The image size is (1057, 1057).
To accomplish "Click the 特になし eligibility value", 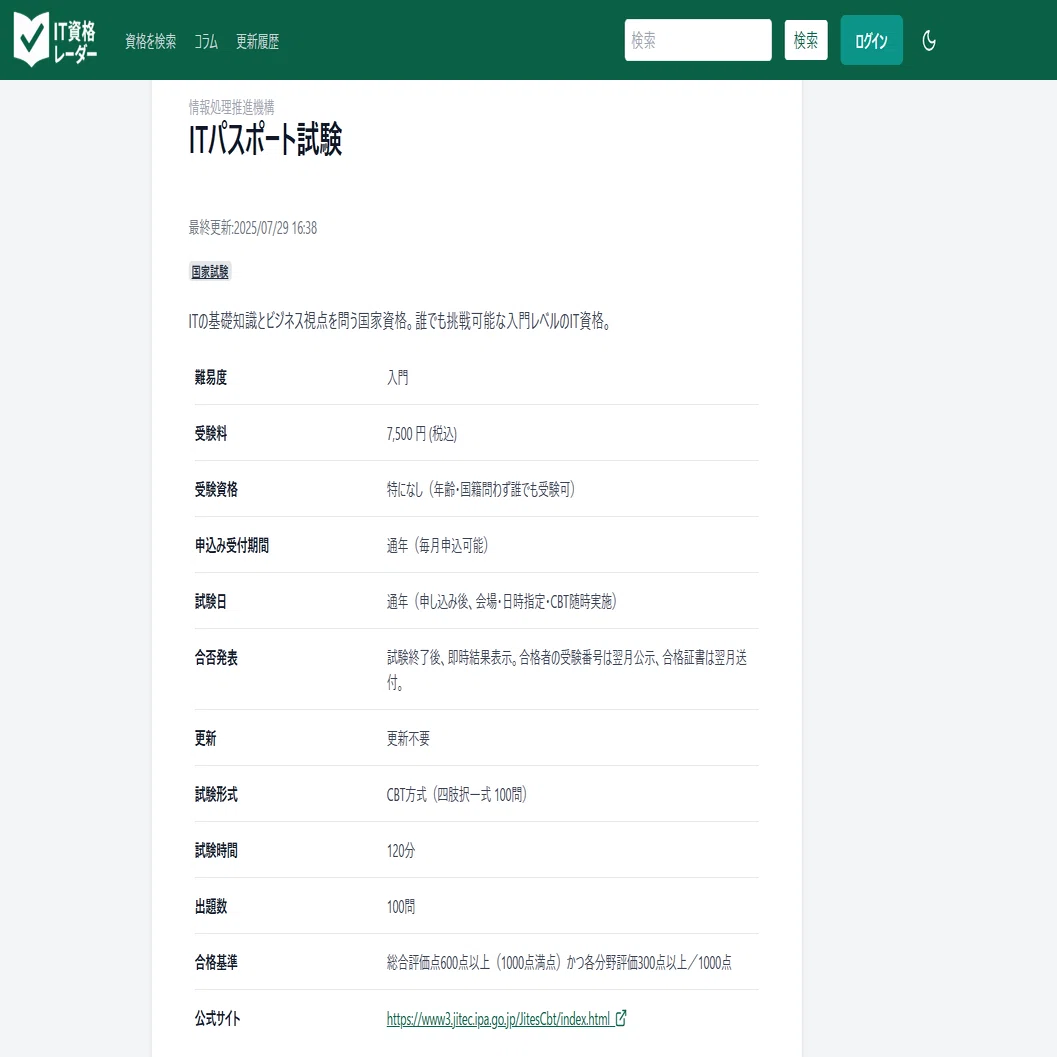I will point(481,489).
